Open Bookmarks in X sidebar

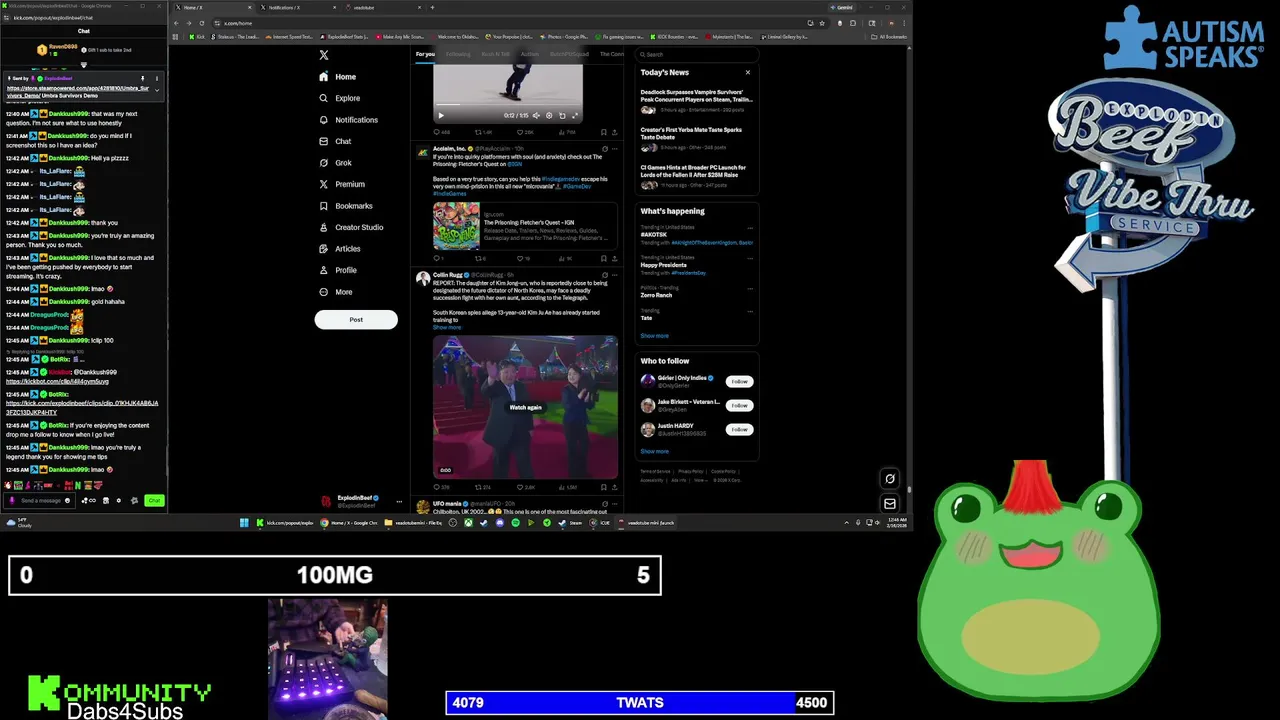pos(345,206)
